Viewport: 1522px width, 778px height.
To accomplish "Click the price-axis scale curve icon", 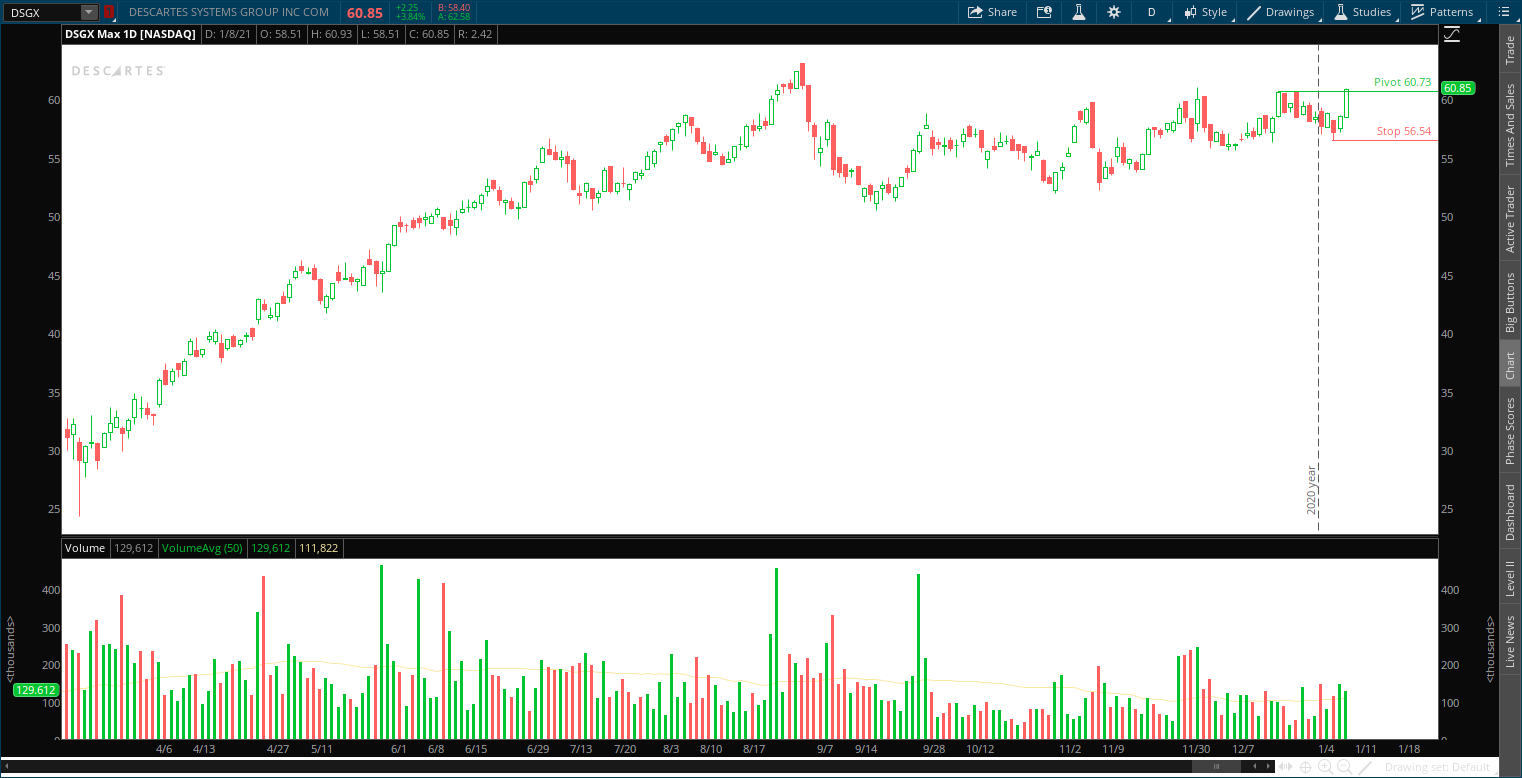I will (1452, 34).
